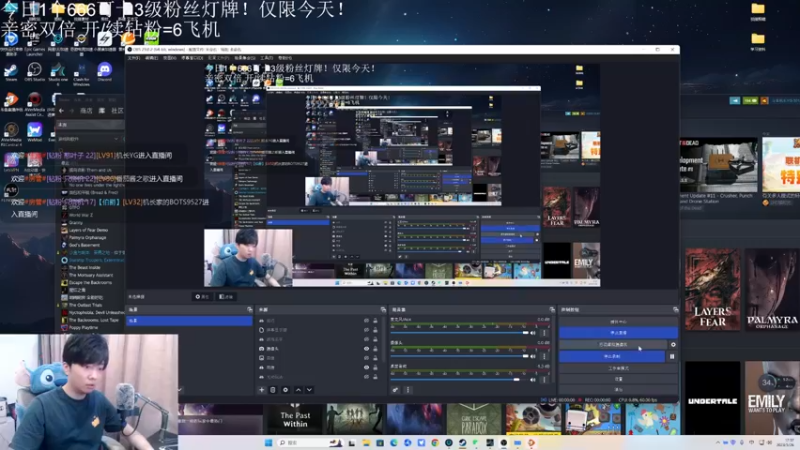Enable 工作室模式 studio mode button
The width and height of the screenshot is (800, 450).
pos(618,368)
